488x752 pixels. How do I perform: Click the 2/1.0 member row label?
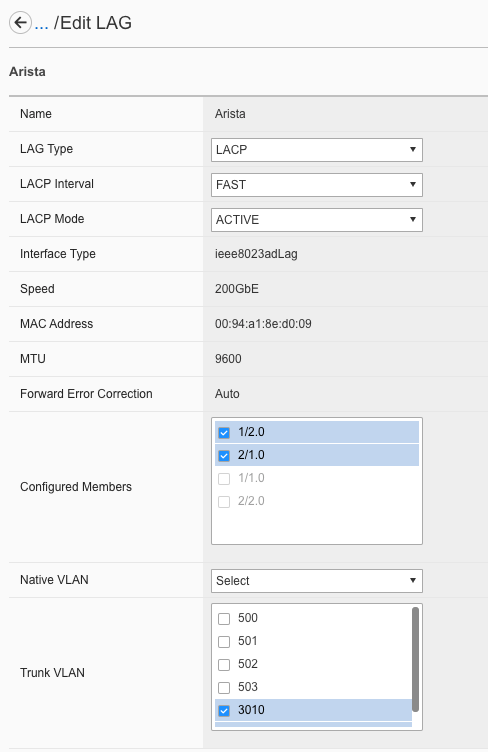[251, 455]
